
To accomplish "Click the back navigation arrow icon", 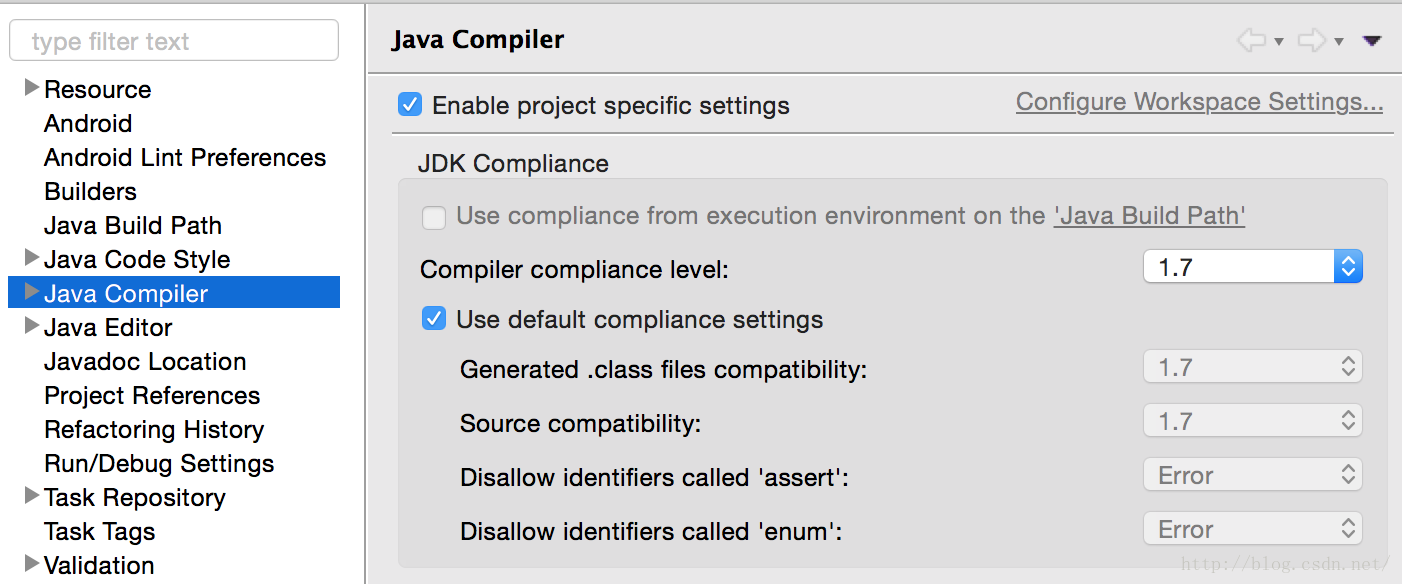I will pos(1251,41).
